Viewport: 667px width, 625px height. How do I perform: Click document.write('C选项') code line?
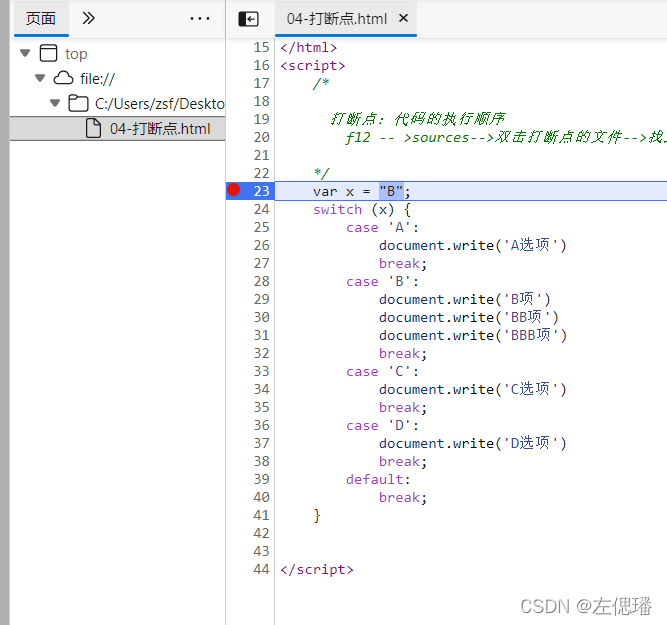pyautogui.click(x=473, y=389)
